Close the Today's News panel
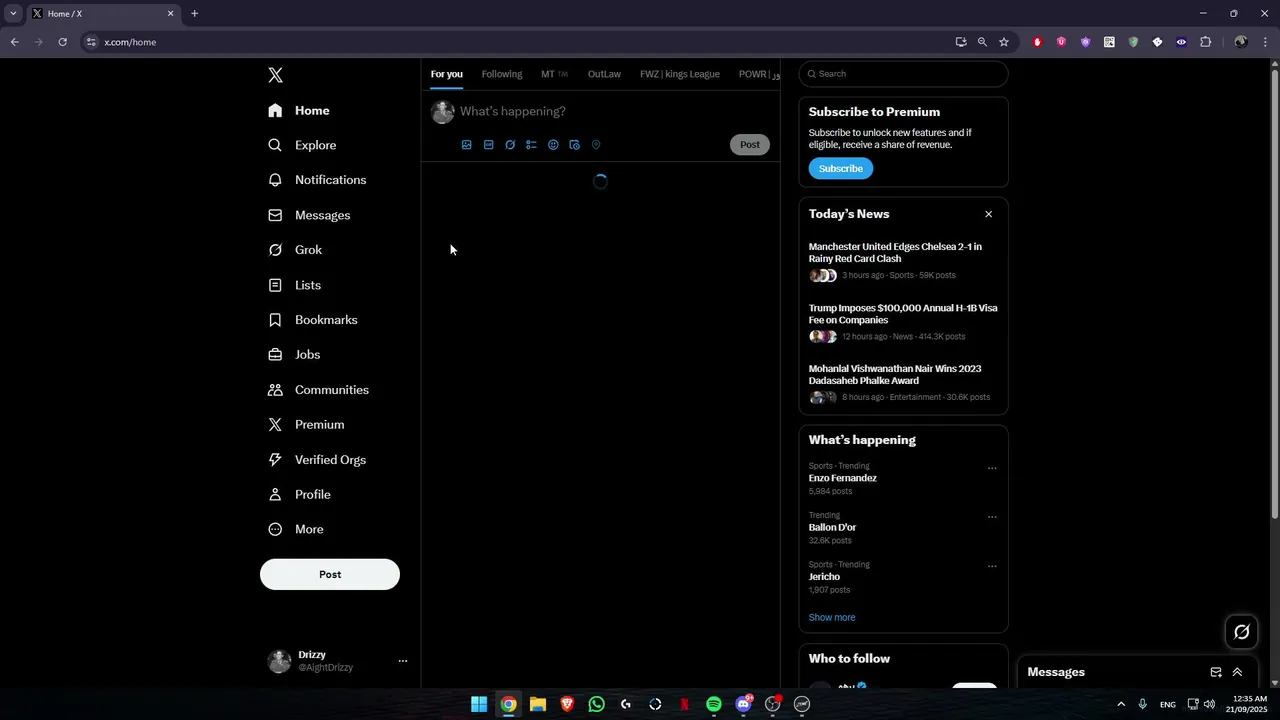Image resolution: width=1280 pixels, height=720 pixels. [989, 214]
